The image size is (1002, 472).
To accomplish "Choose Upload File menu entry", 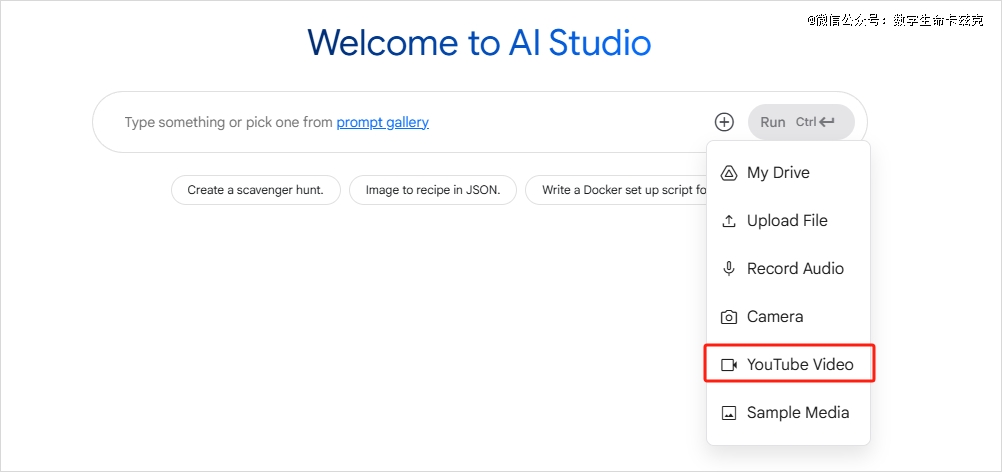I will [788, 221].
